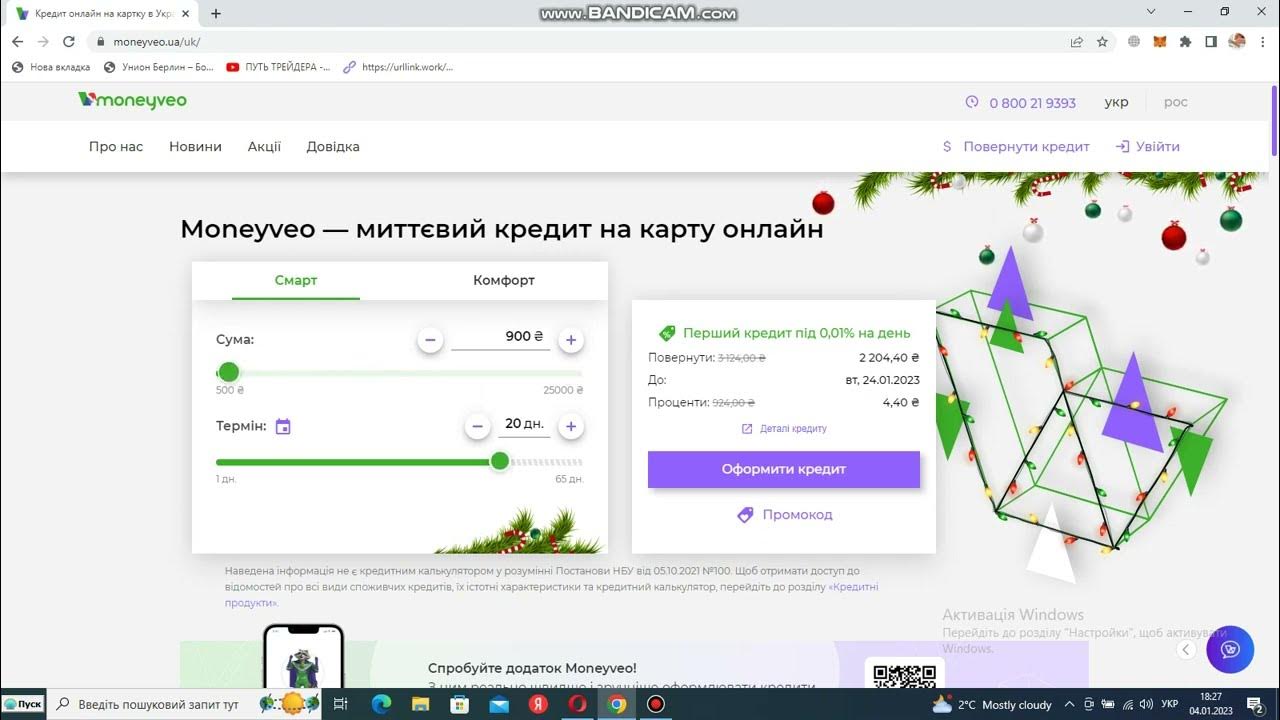Image resolution: width=1280 pixels, height=720 pixels.
Task: Reload the page with refresh icon
Action: 69,42
